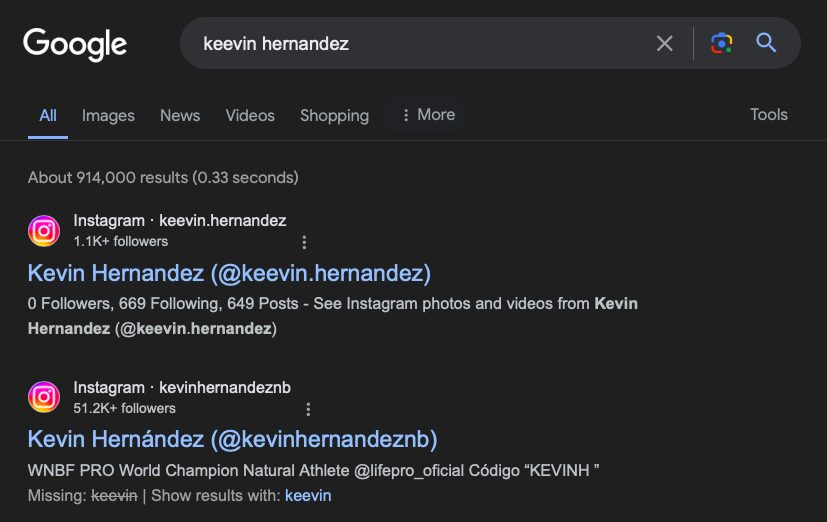Click first result's Instagram favicon

click(44, 231)
